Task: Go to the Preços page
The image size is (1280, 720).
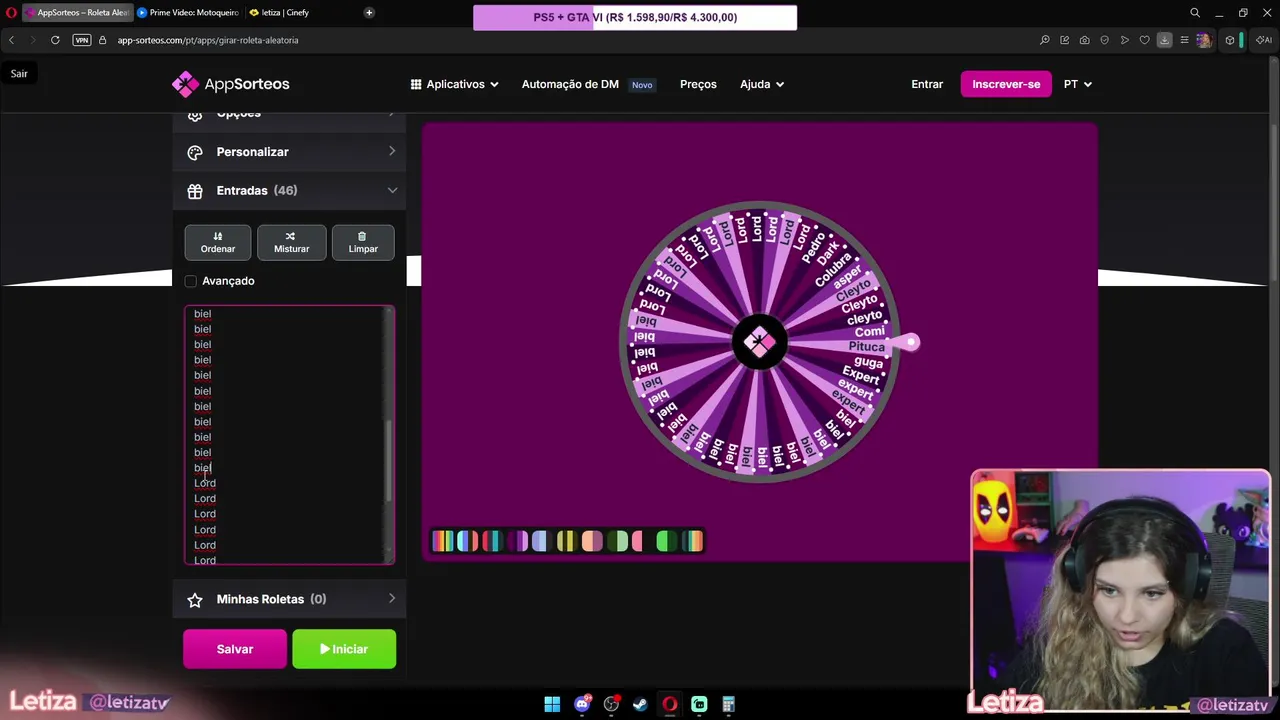Action: [698, 84]
